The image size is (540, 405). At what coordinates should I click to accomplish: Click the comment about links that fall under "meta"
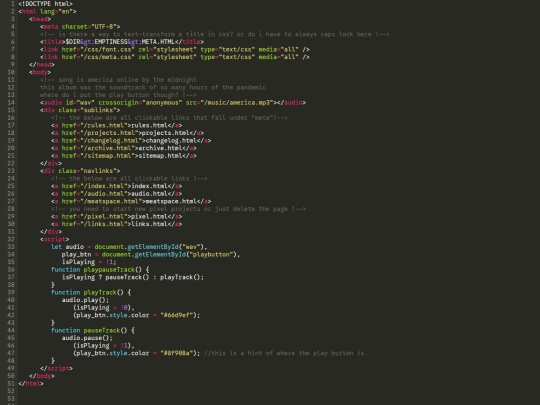[169, 117]
